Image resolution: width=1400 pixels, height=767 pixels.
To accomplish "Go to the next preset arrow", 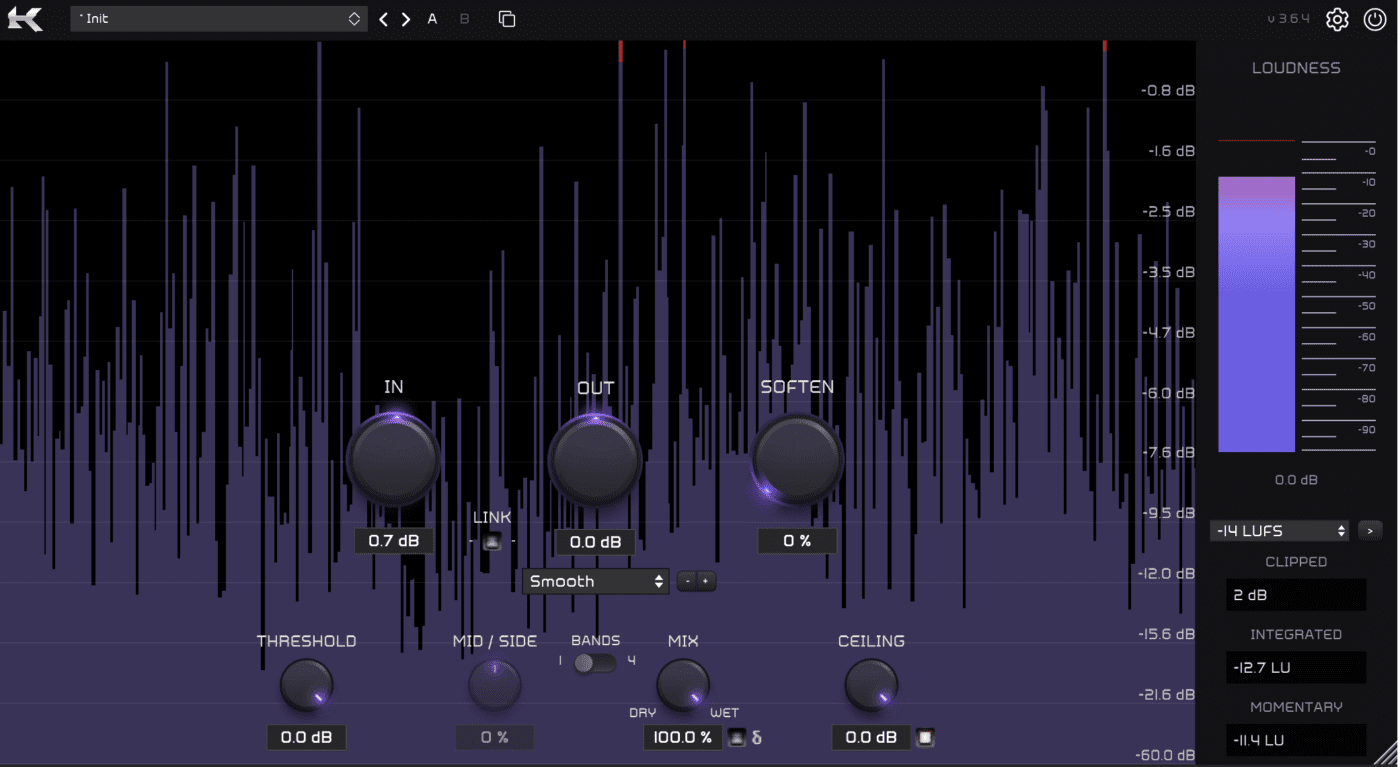I will (406, 19).
